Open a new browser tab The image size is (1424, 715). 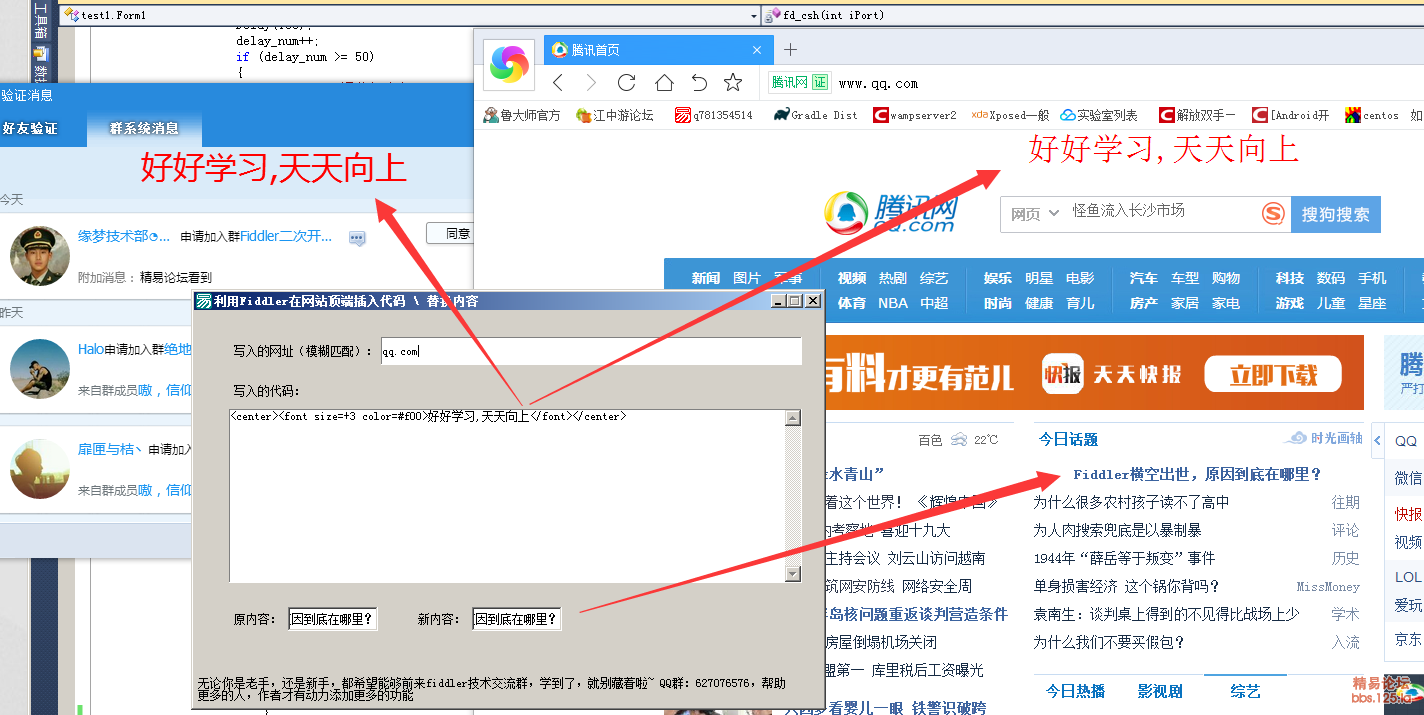click(x=790, y=50)
